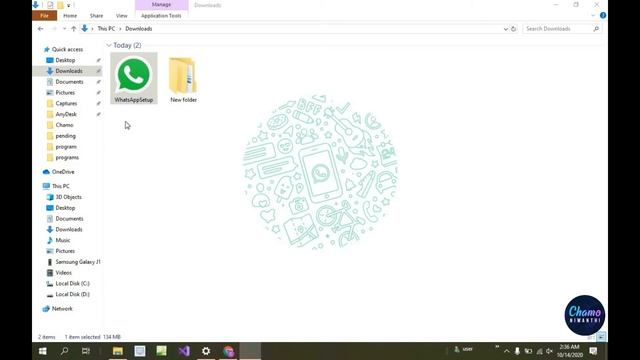Switch to the Share ribbon tab
Screen dimensions: 640x360
tap(96, 16)
